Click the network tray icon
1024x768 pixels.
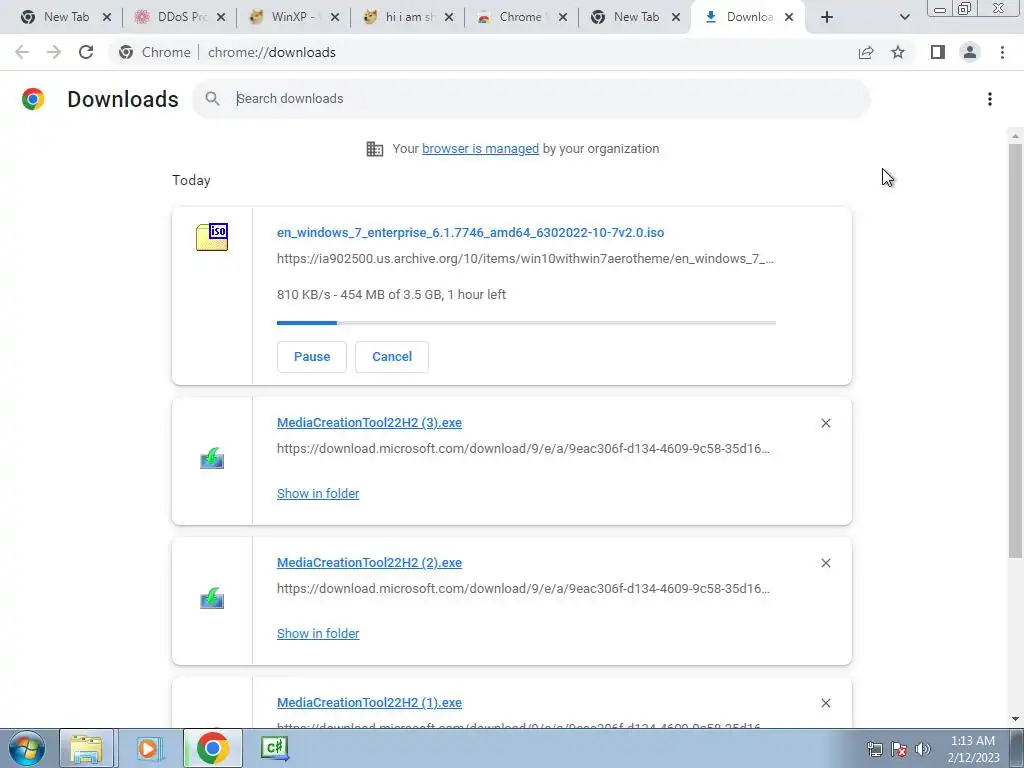[874, 749]
